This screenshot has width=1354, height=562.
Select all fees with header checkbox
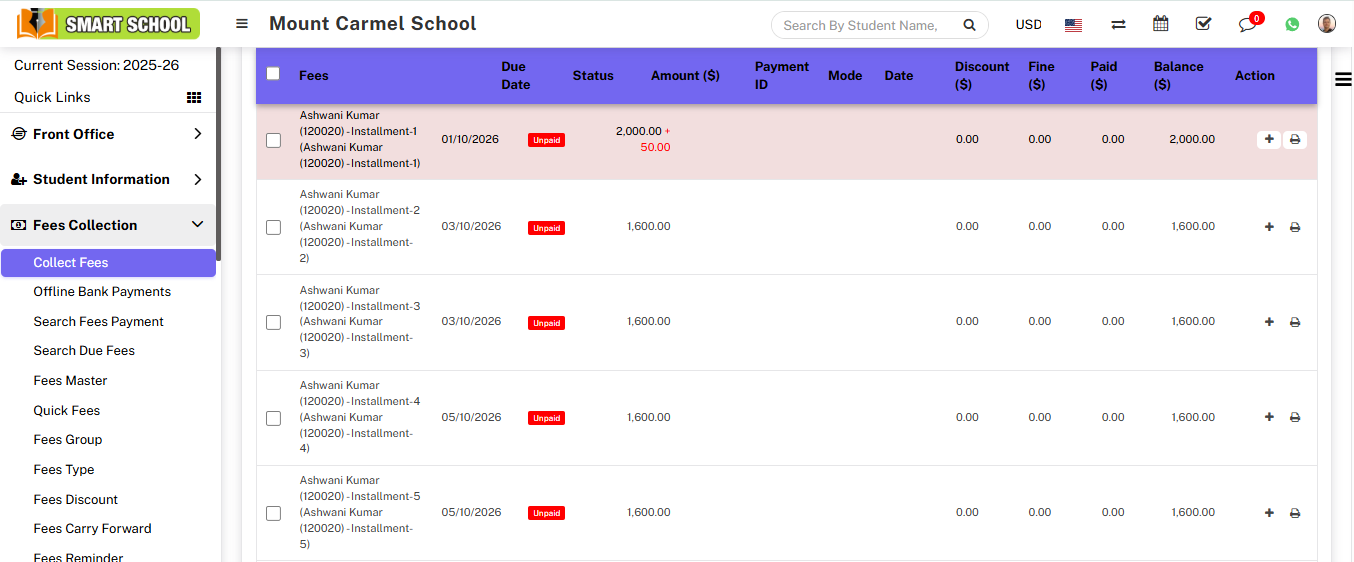[273, 74]
